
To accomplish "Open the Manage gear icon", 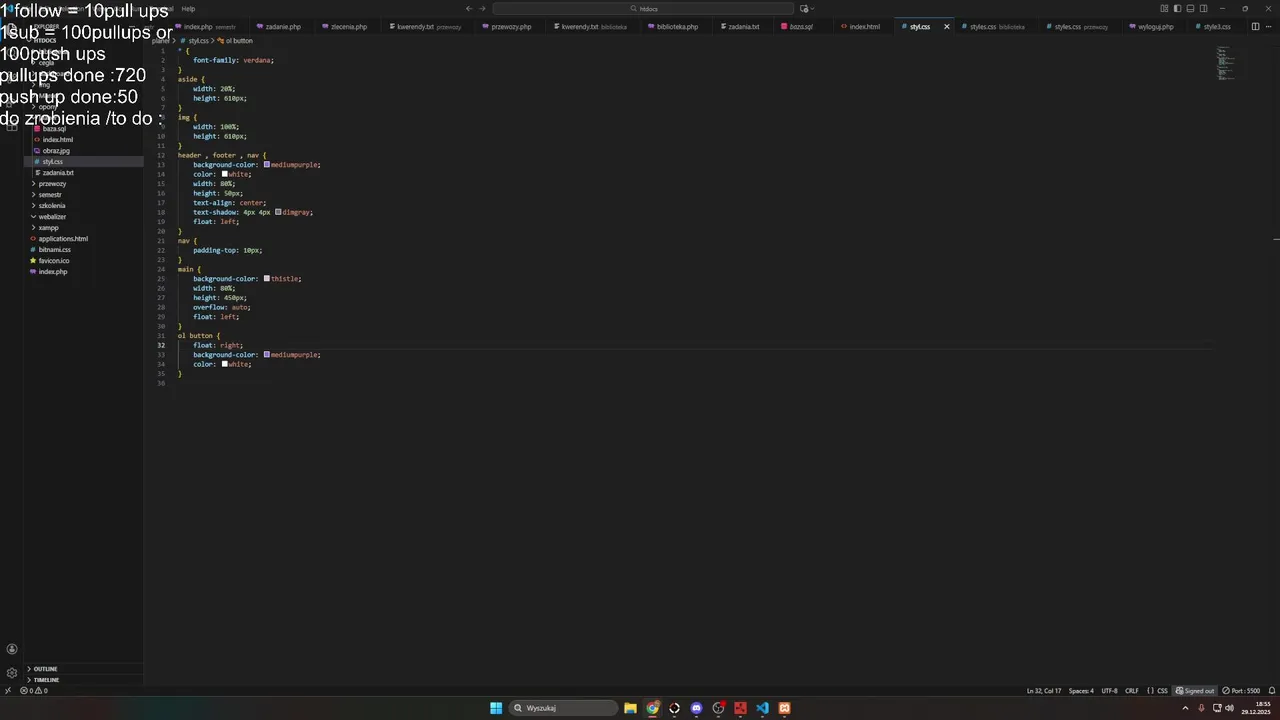I will (12, 673).
